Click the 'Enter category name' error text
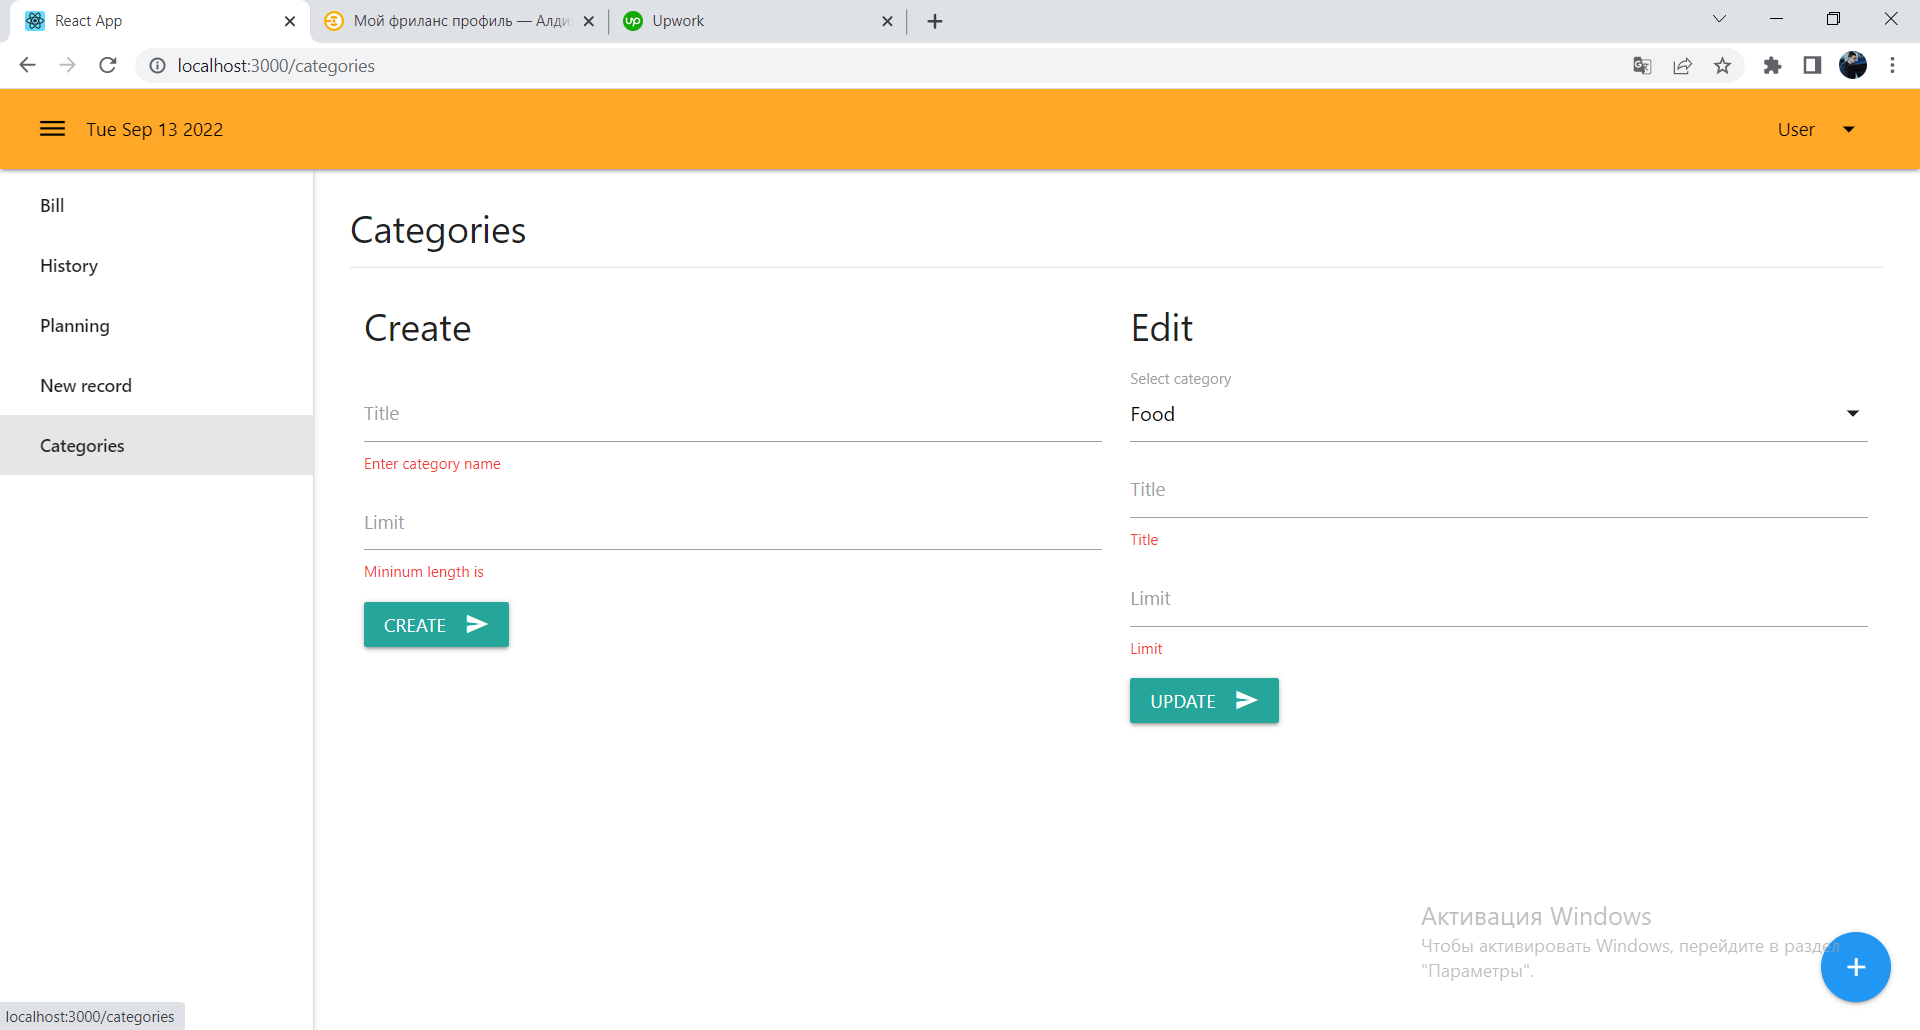 tap(432, 464)
